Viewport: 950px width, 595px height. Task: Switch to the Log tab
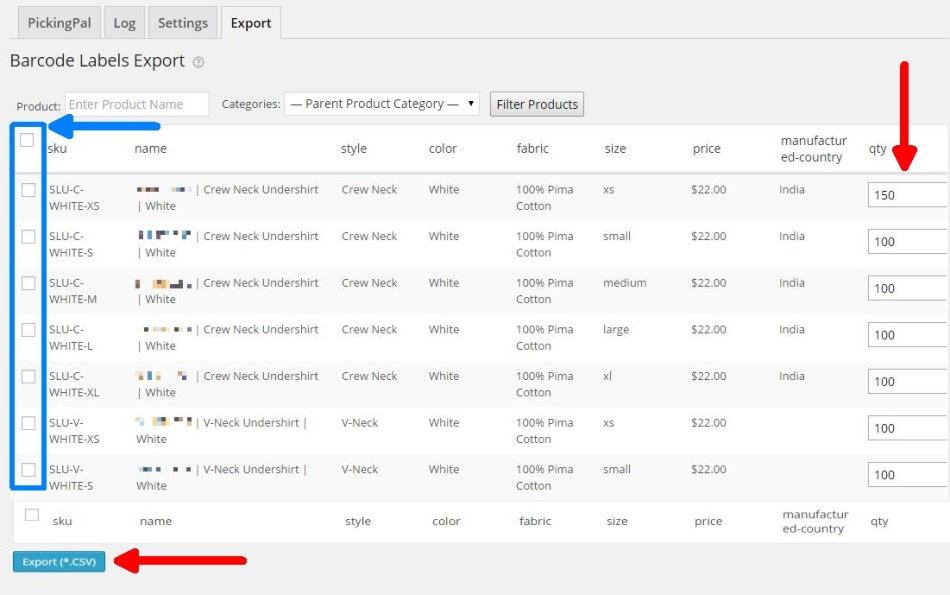click(124, 21)
